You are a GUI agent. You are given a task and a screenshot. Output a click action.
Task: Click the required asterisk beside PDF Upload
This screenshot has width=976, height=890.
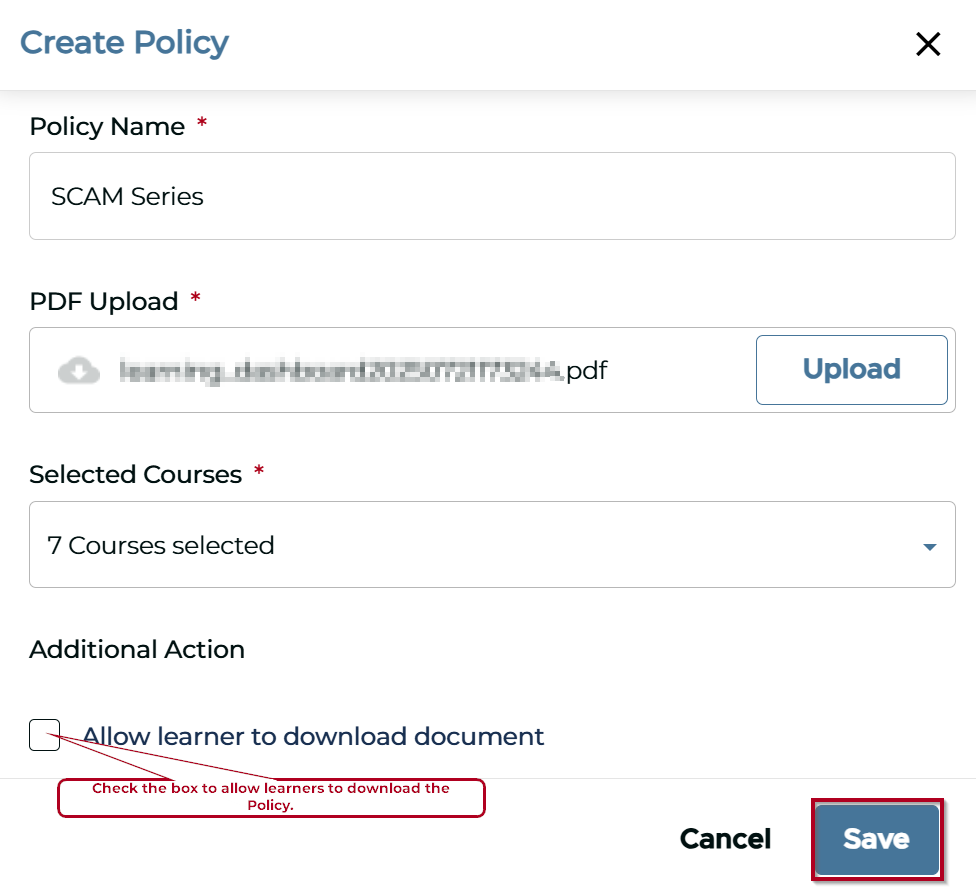195,298
